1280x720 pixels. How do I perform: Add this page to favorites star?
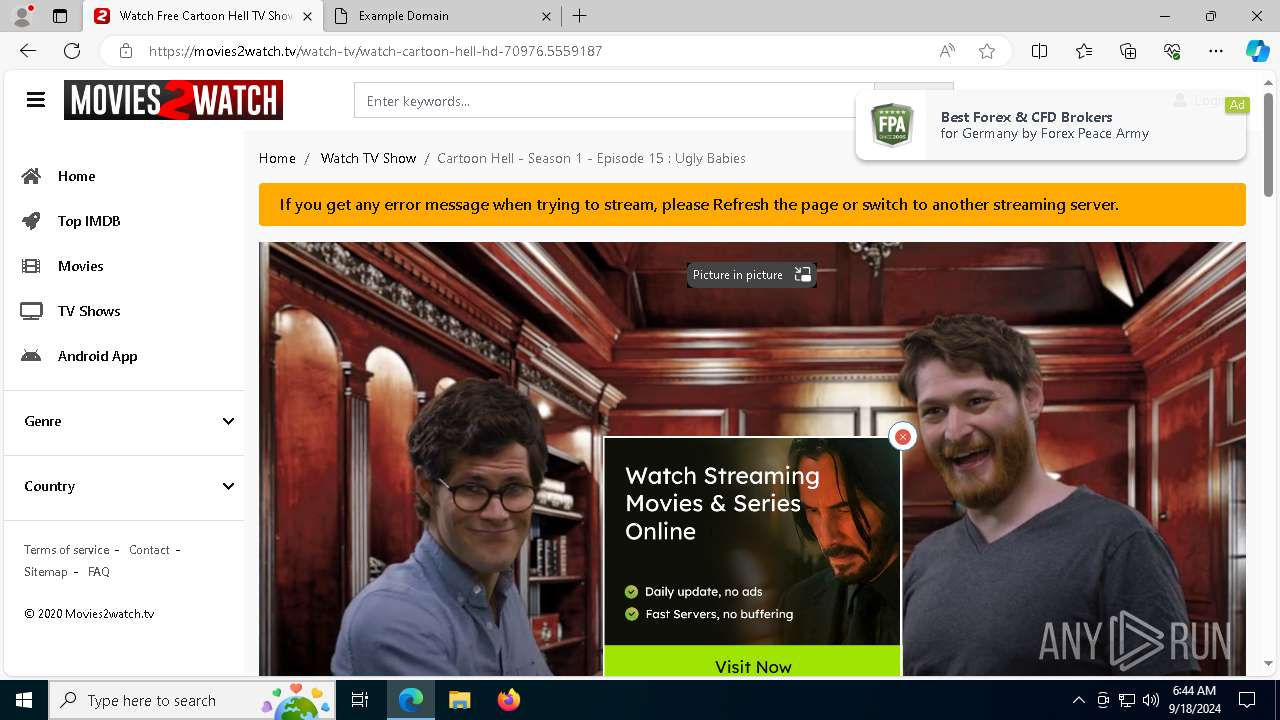pos(987,51)
